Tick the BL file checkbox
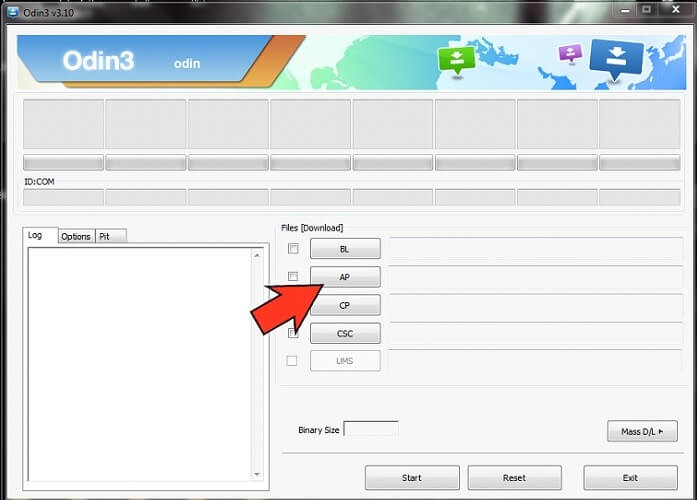697x500 pixels. [x=293, y=248]
